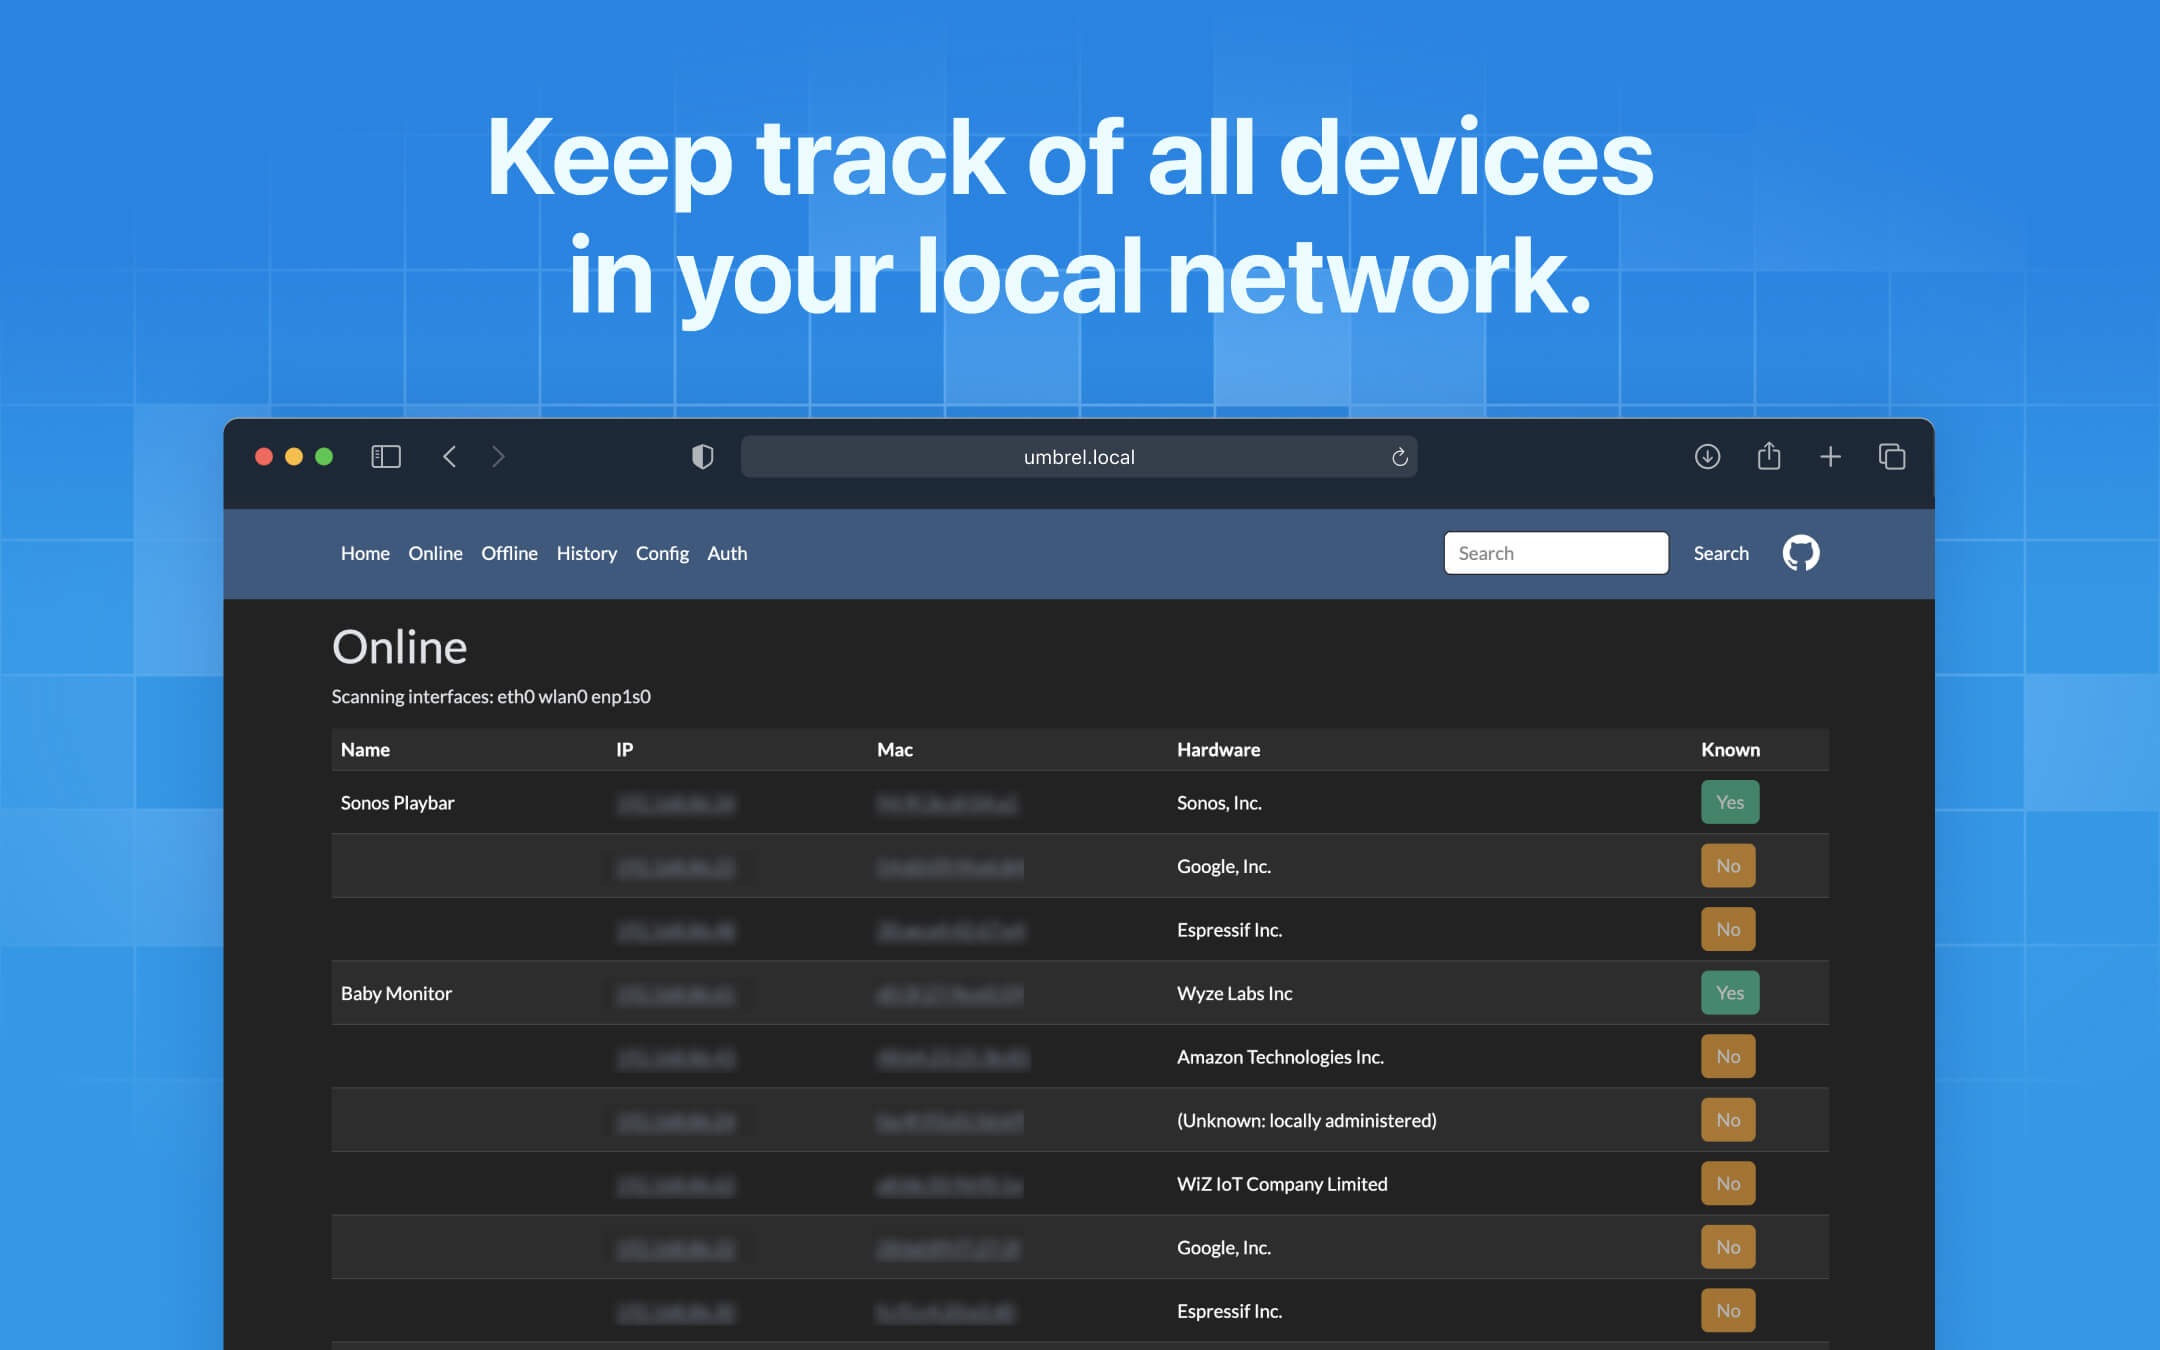Click the umbrel.local address bar
2160x1350 pixels.
click(x=1078, y=456)
